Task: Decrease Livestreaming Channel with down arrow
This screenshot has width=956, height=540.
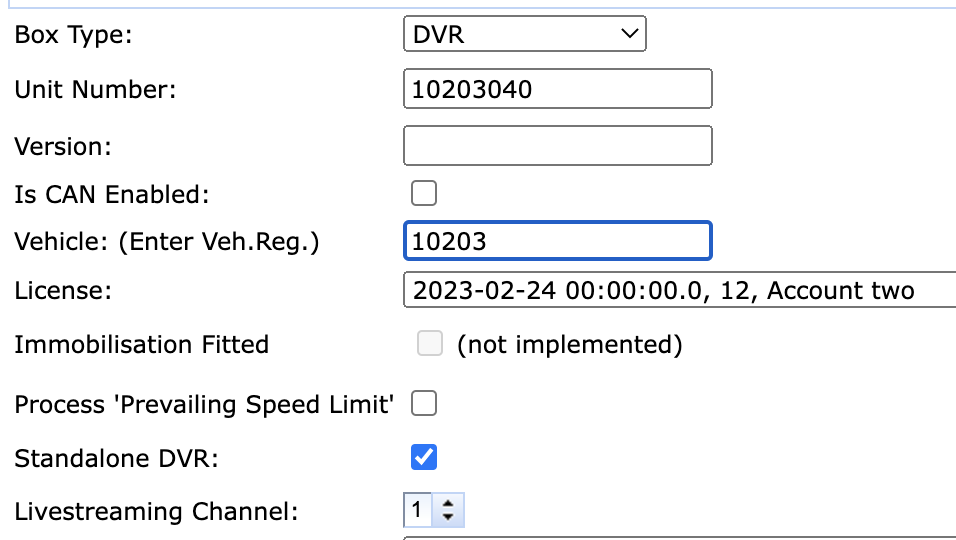Action: pyautogui.click(x=448, y=518)
